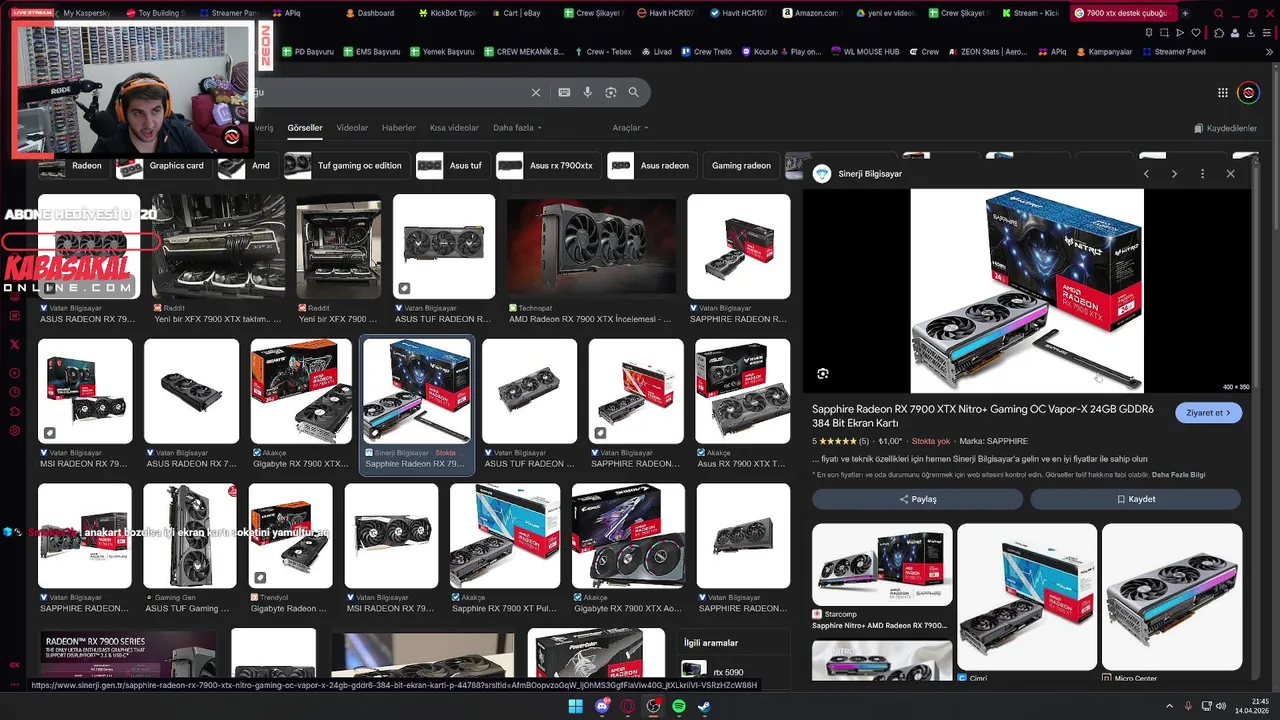Open the Google account avatar menu
This screenshot has height=720, width=1280.
pos(1248,93)
